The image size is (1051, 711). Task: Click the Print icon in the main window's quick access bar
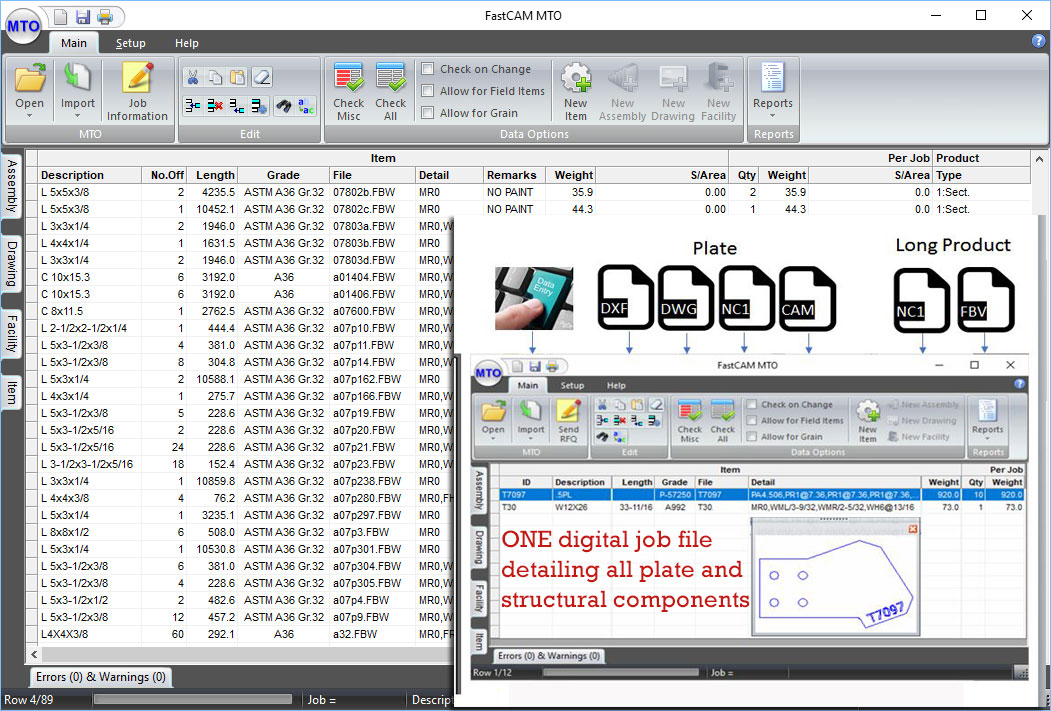pos(105,16)
